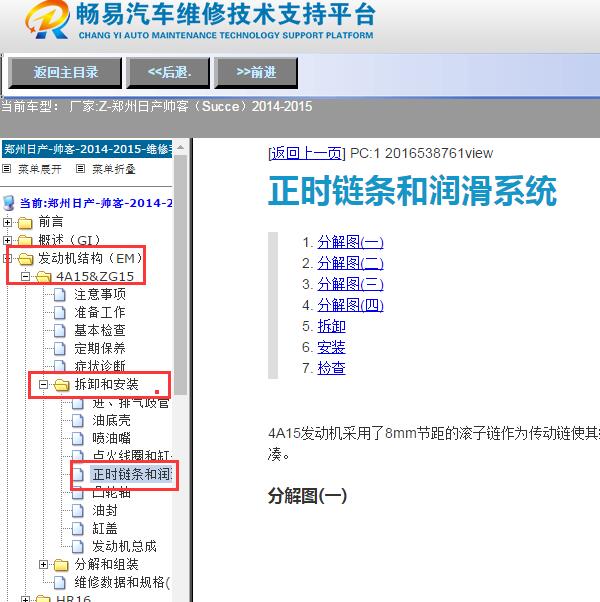Jump to 分解图(三) link
This screenshot has width=600, height=602.
350,284
